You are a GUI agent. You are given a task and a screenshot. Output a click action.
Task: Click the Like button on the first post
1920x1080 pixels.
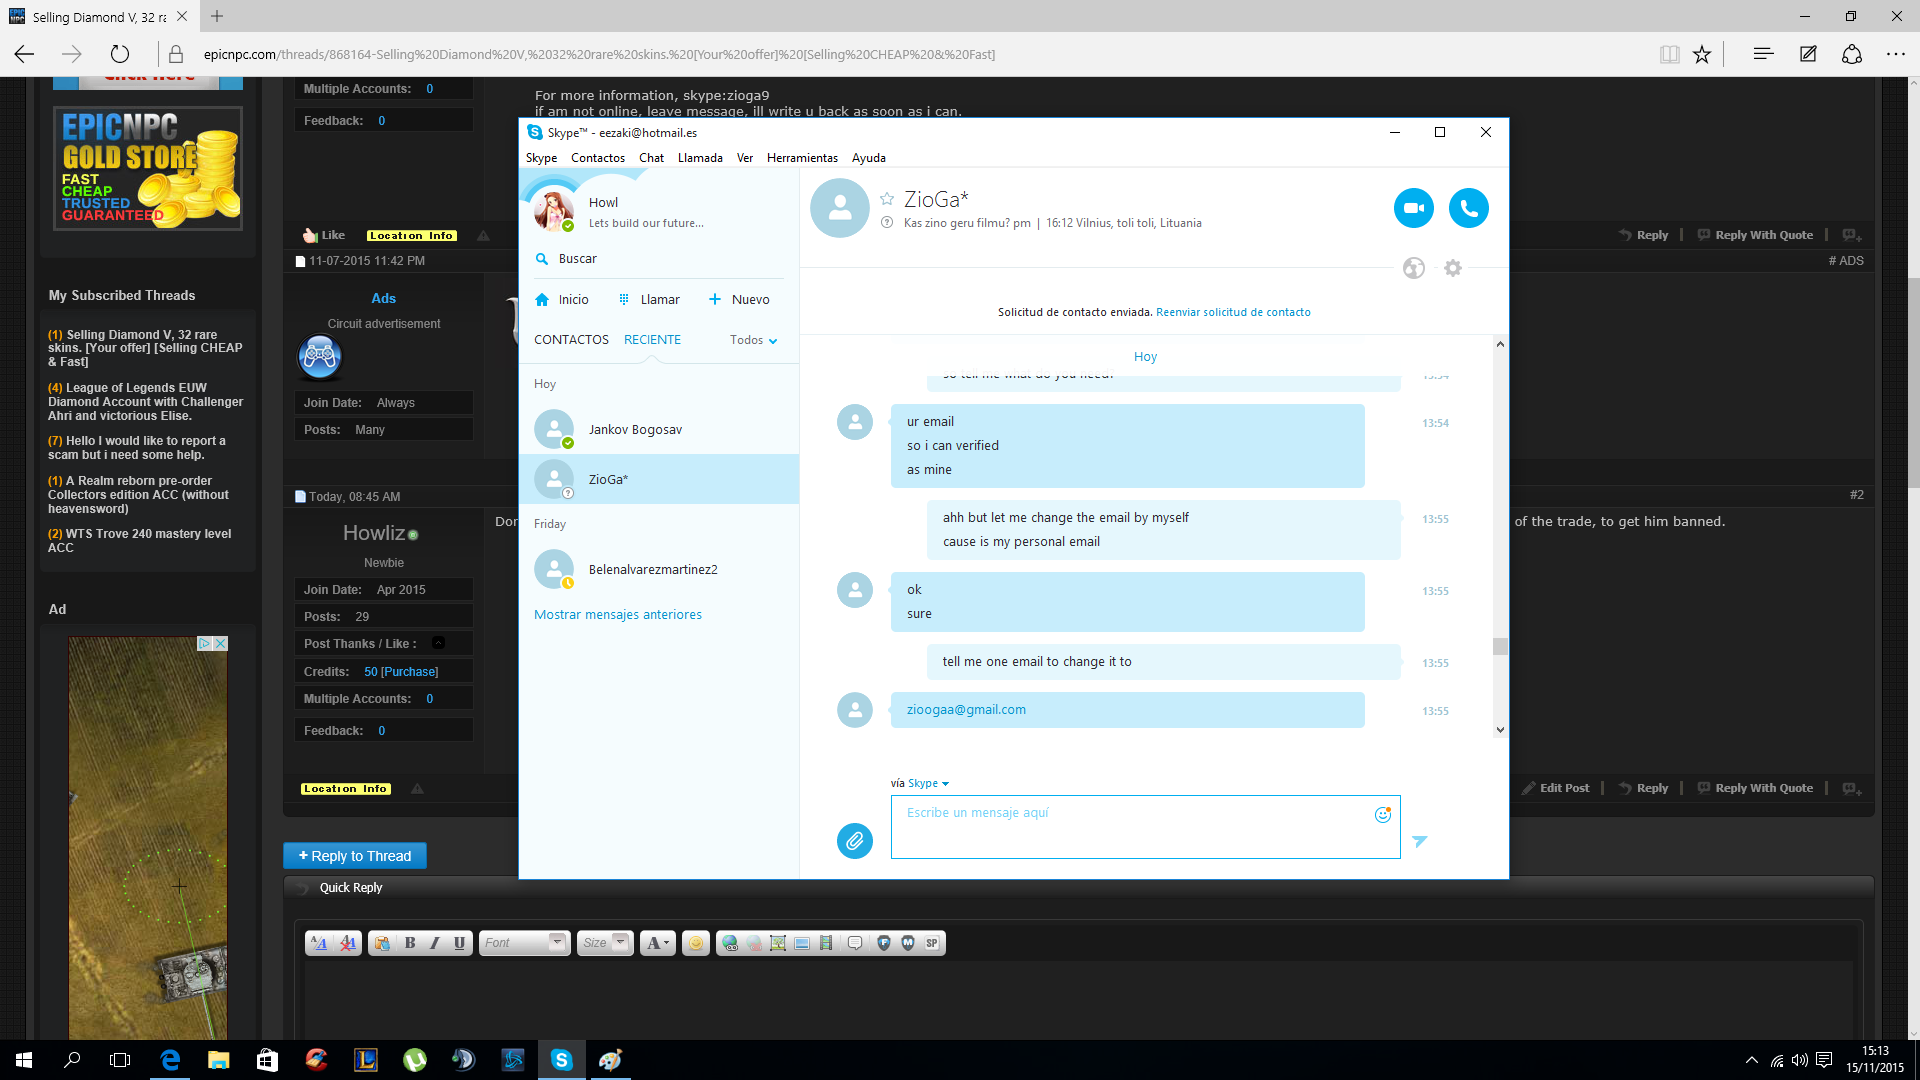(x=324, y=236)
